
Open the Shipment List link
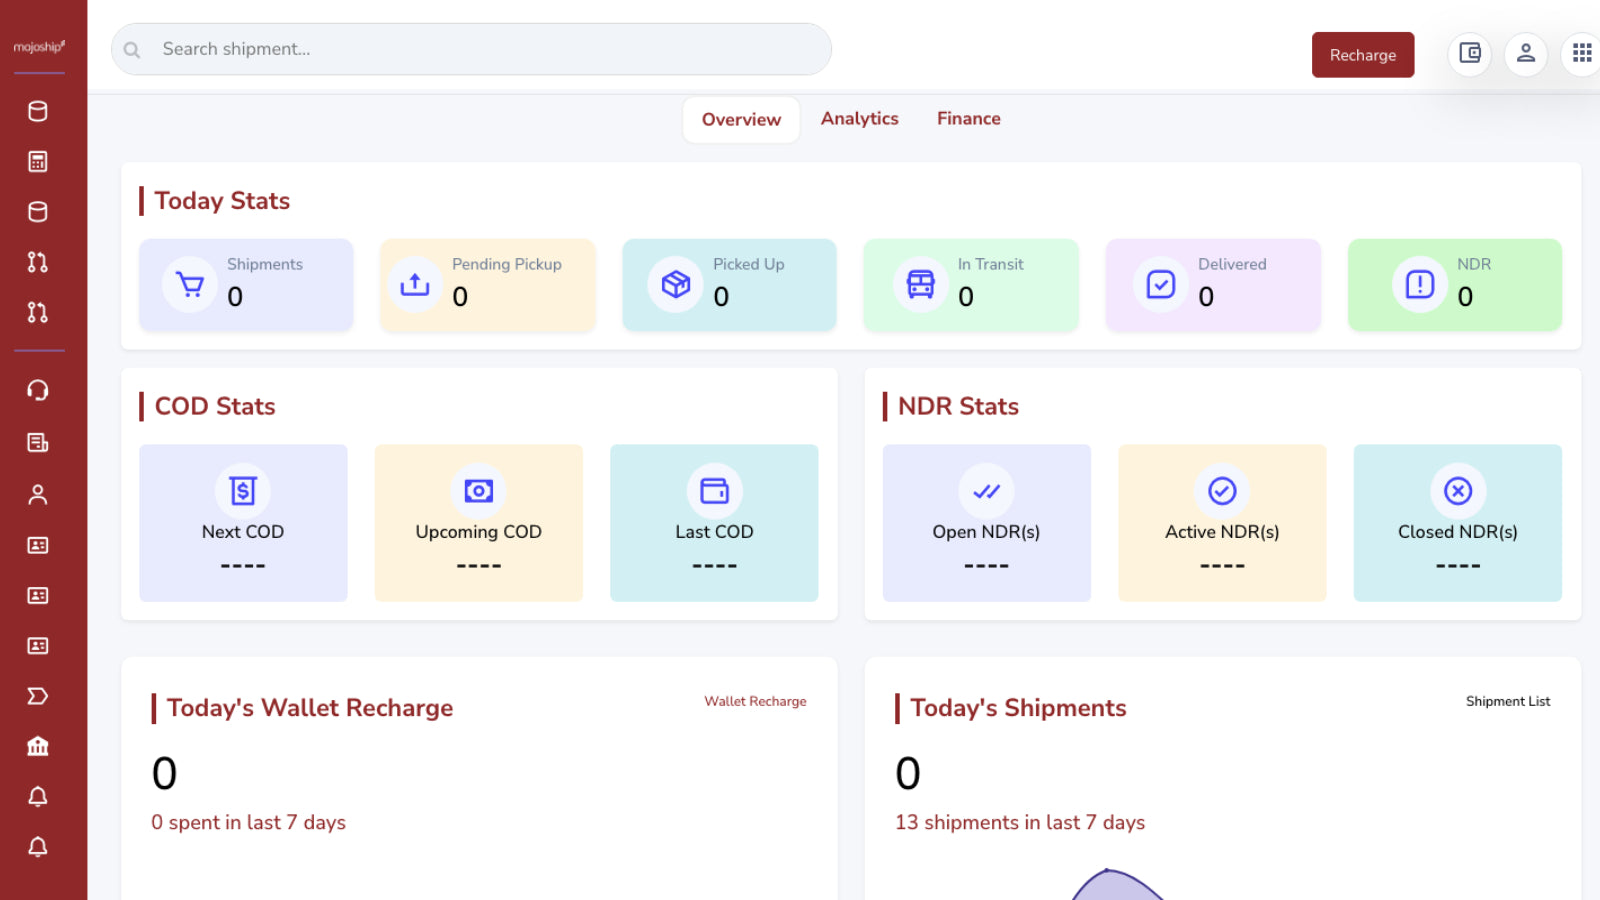(1508, 701)
